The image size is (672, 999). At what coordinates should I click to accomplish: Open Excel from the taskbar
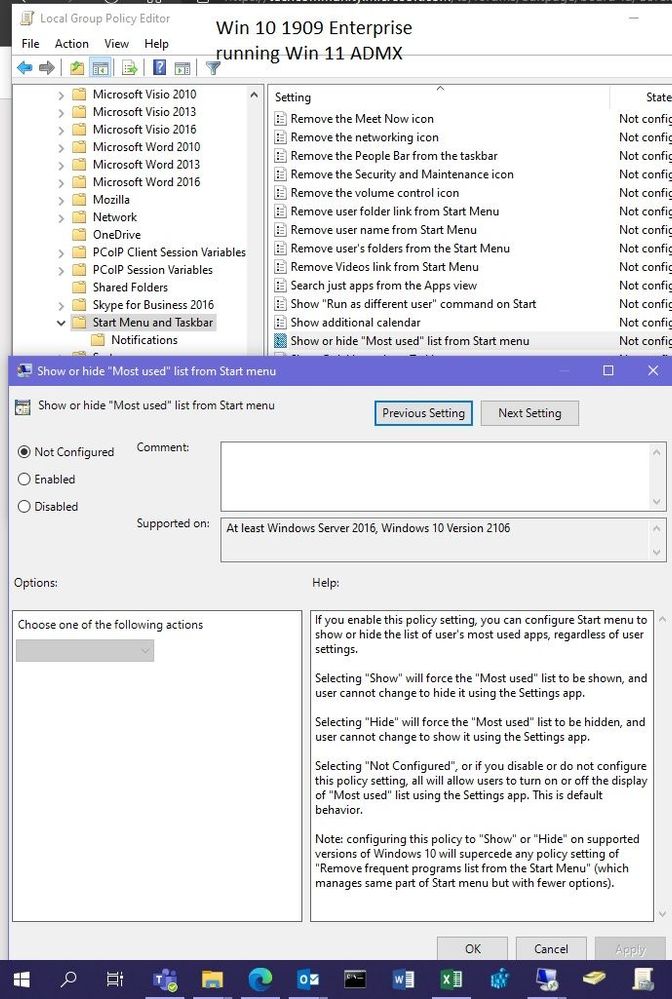(x=451, y=979)
